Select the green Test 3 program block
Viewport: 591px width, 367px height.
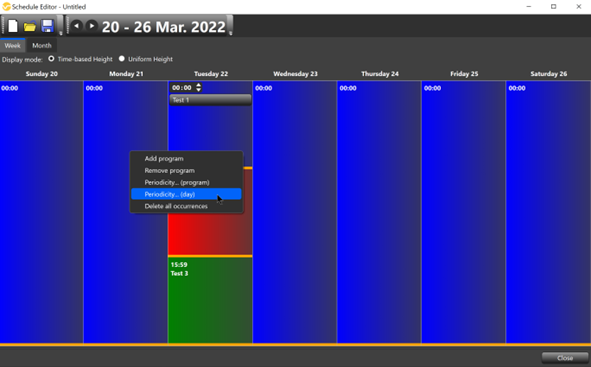[210, 300]
